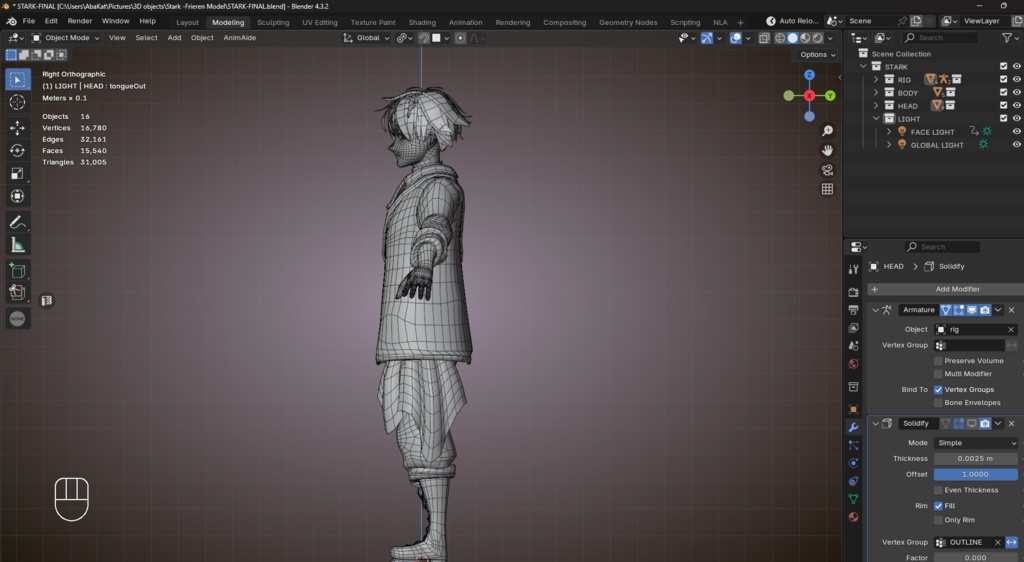This screenshot has height=562, width=1024.
Task: Switch orthographic/perspective grid gizmo
Action: pyautogui.click(x=827, y=189)
